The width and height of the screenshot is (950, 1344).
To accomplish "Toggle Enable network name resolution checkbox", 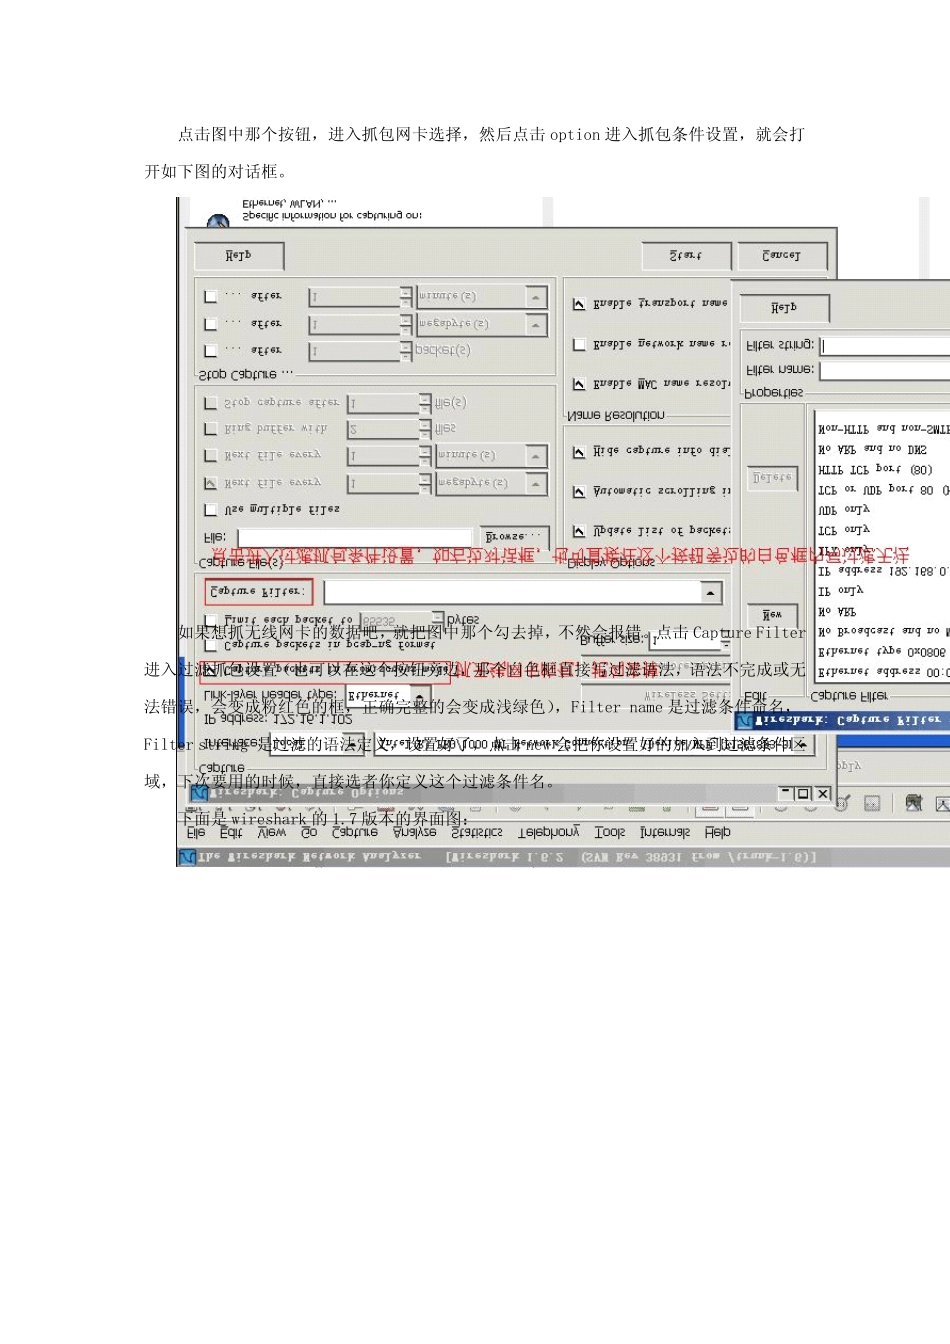I will pyautogui.click(x=579, y=345).
